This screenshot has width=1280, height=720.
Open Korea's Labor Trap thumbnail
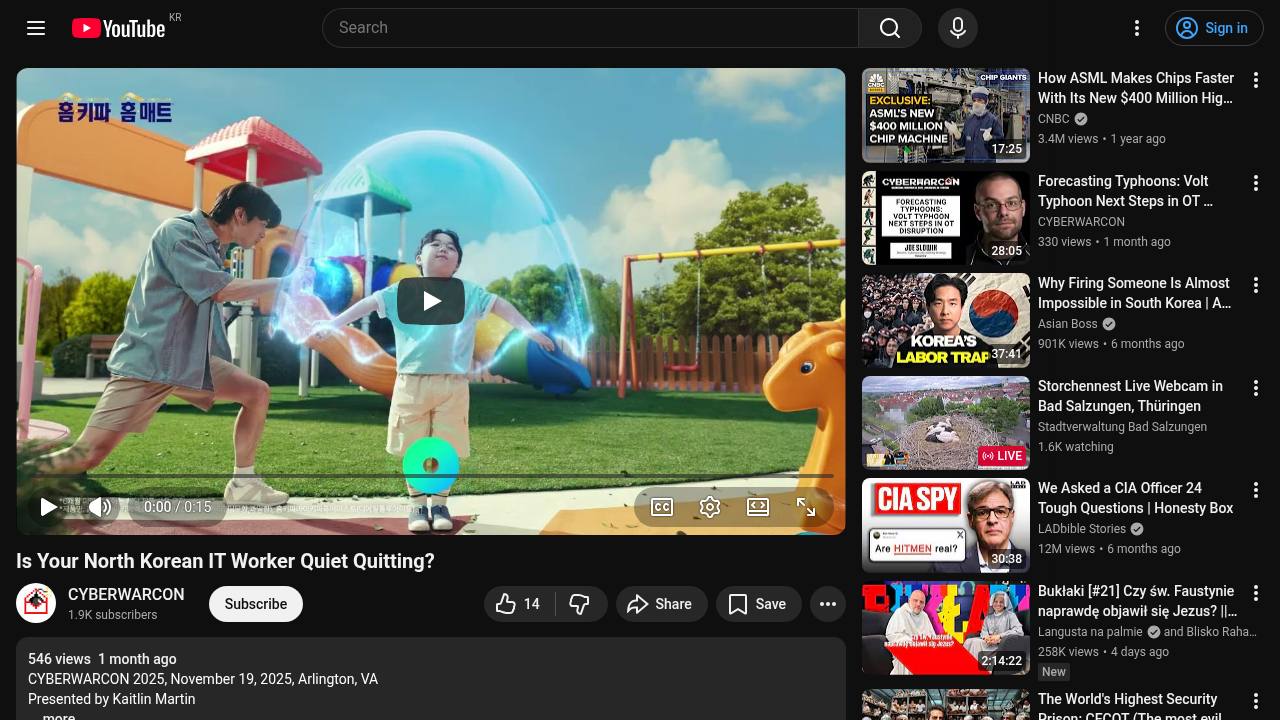[x=946, y=321]
